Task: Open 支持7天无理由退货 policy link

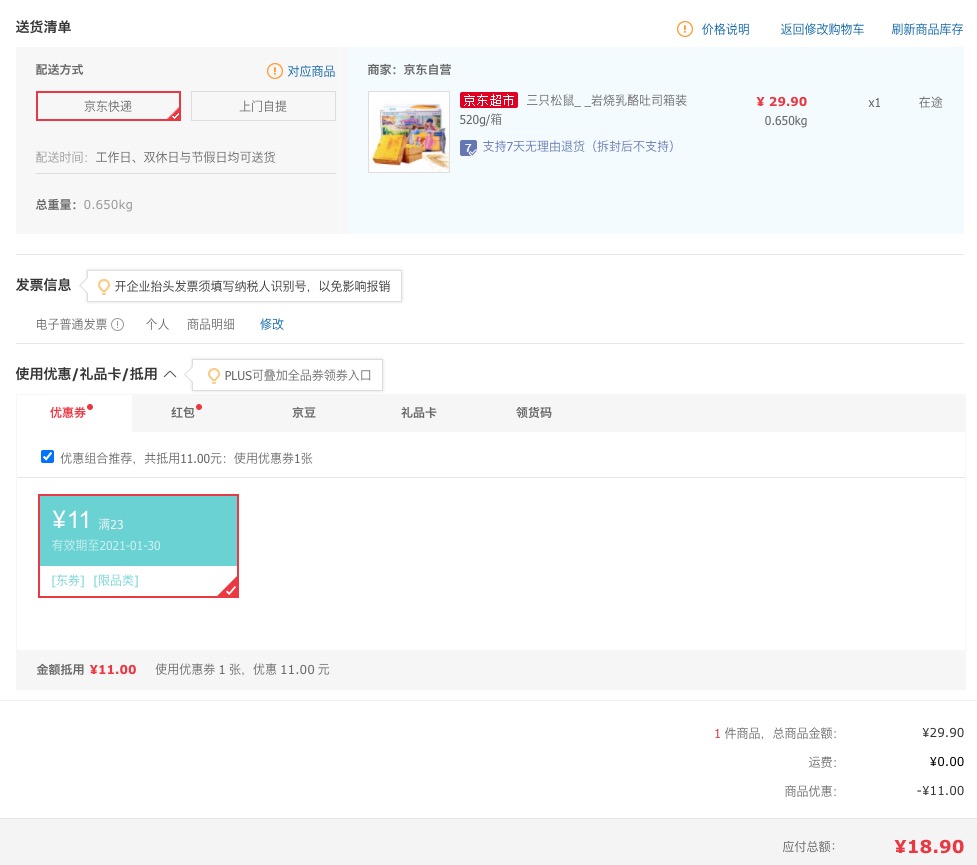Action: (x=578, y=146)
